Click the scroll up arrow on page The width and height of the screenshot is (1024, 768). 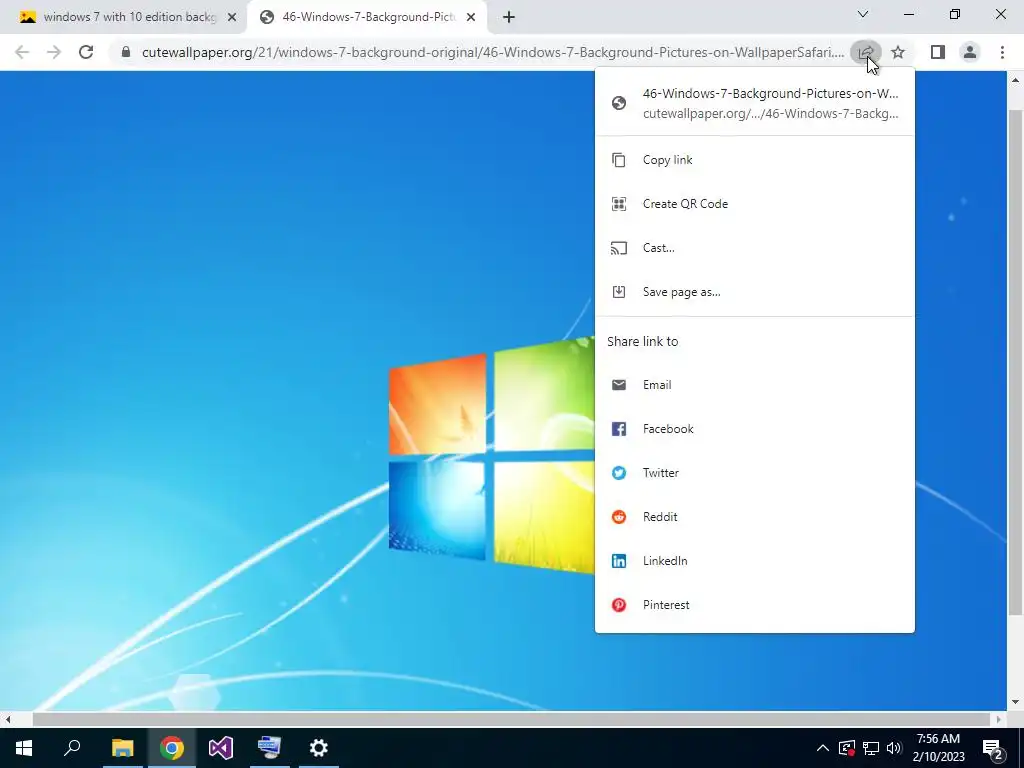[x=1015, y=80]
